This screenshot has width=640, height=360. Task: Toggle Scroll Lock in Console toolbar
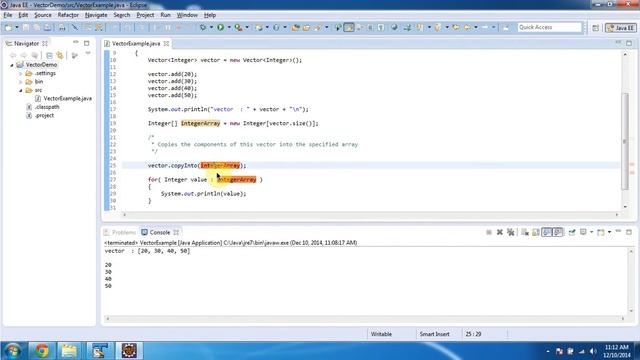tap(536, 232)
